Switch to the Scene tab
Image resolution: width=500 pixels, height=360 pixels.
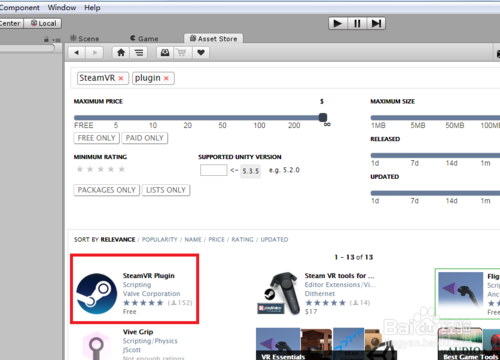point(85,39)
